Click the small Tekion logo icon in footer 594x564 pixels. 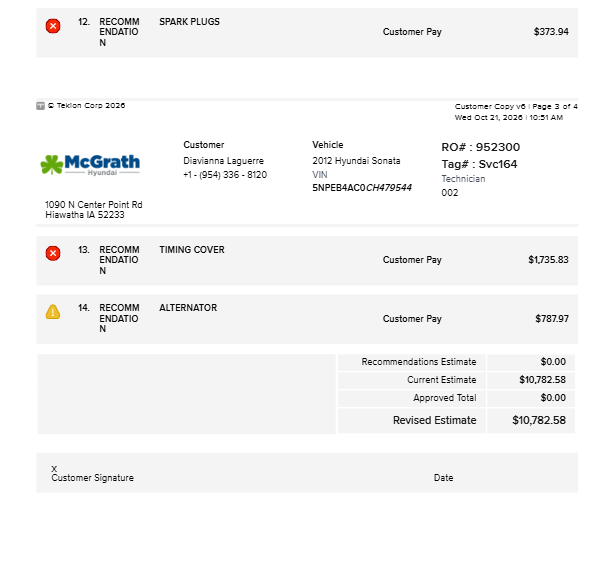(41, 106)
